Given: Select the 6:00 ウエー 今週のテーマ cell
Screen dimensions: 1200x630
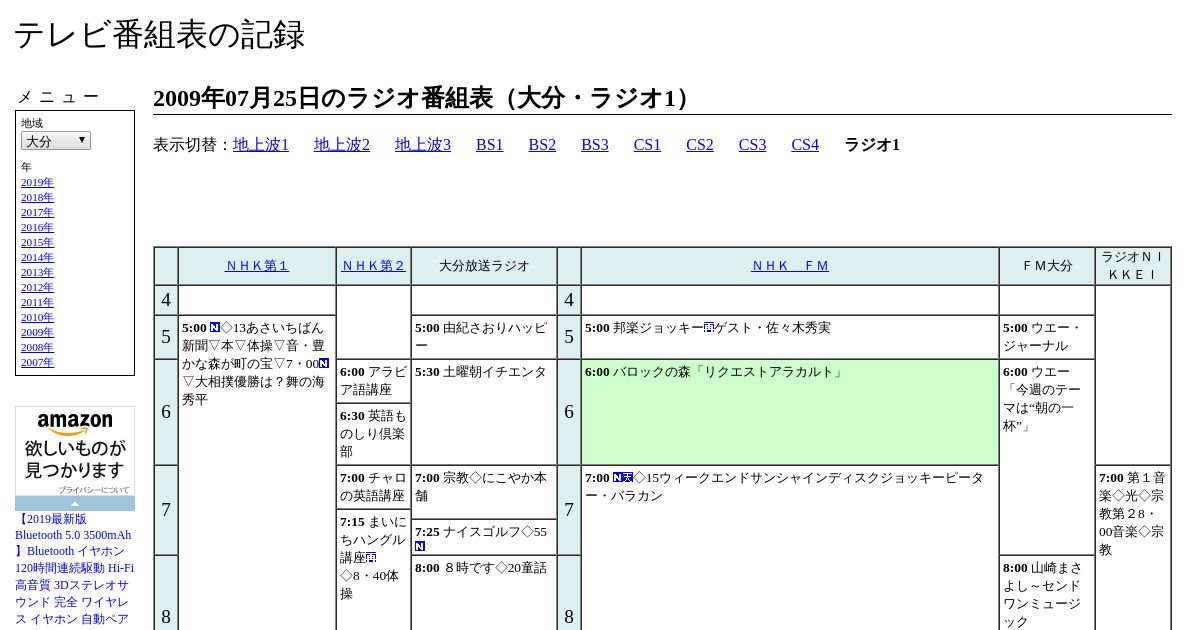Looking at the screenshot, I should coord(1047,457).
